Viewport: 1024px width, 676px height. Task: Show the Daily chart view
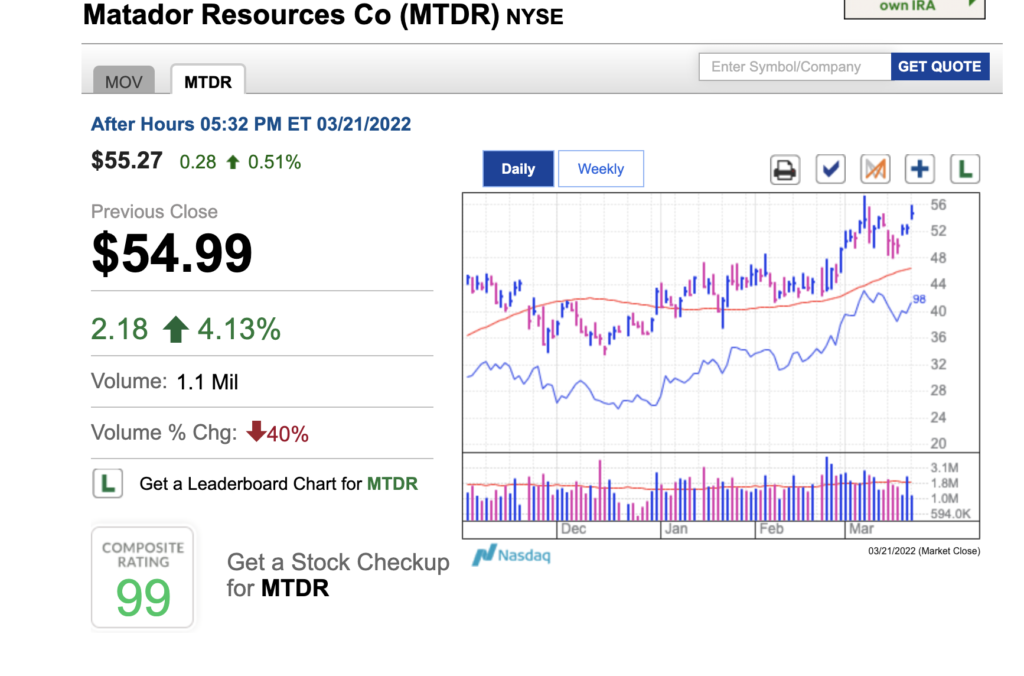[518, 169]
